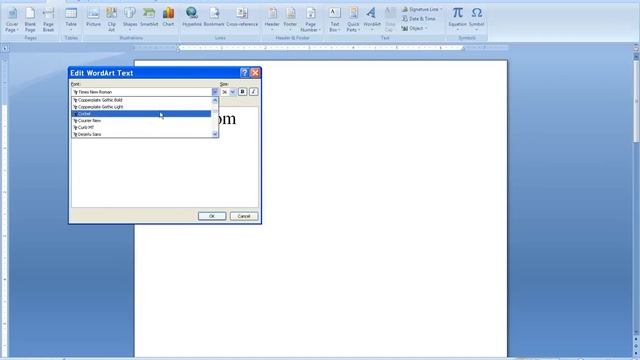
Task: Open the Cover Page gallery
Action: 12,20
